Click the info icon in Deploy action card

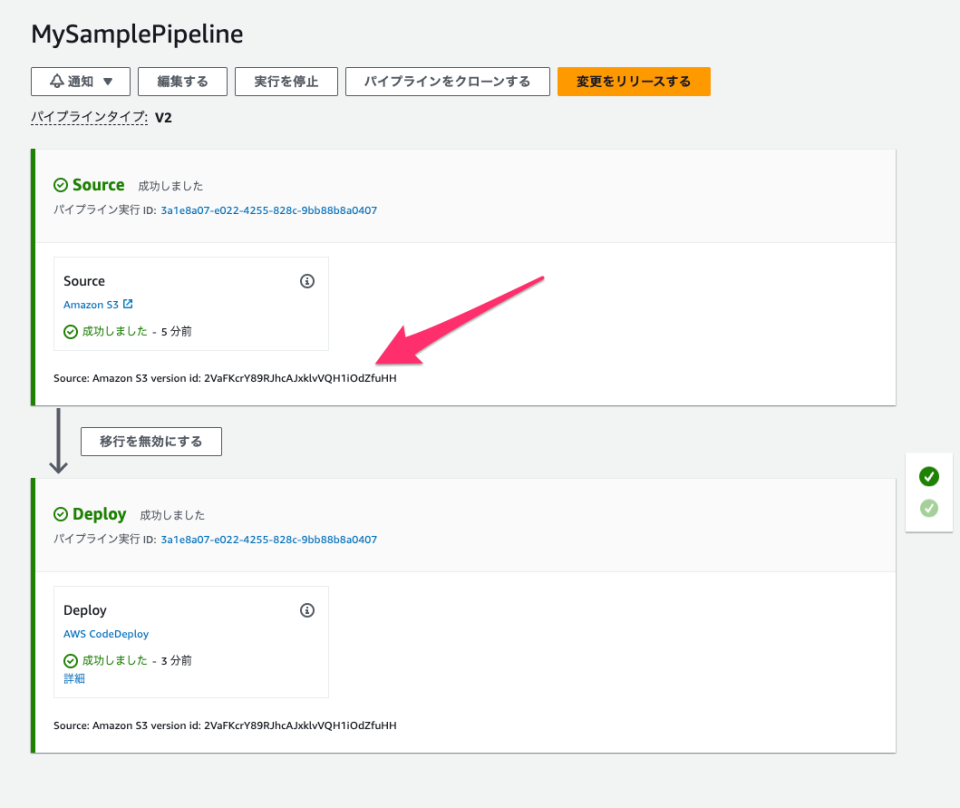[307, 610]
